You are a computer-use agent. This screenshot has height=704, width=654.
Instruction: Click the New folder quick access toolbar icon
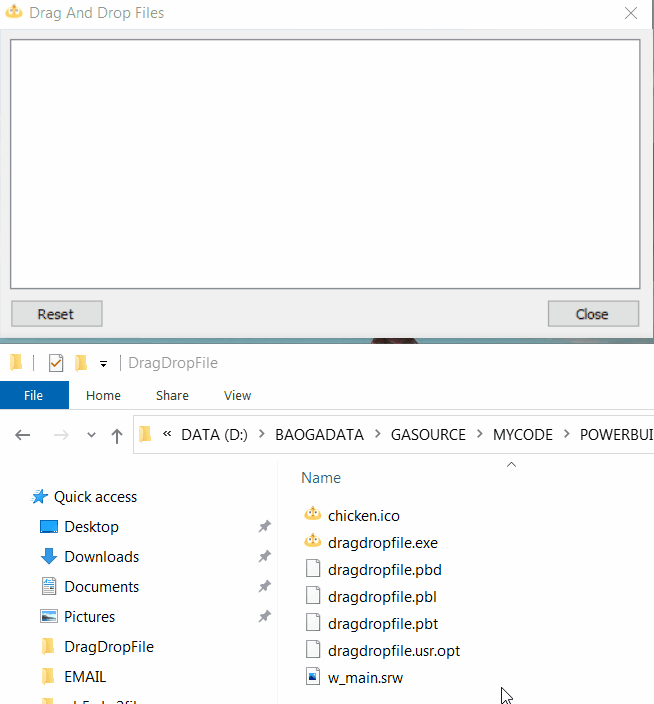click(x=81, y=363)
